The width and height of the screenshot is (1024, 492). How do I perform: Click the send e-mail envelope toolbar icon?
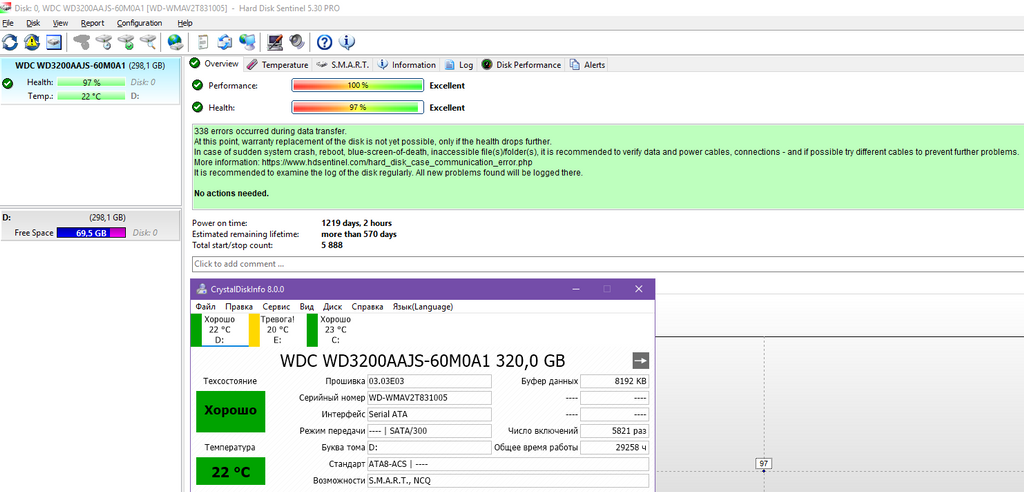(x=225, y=42)
